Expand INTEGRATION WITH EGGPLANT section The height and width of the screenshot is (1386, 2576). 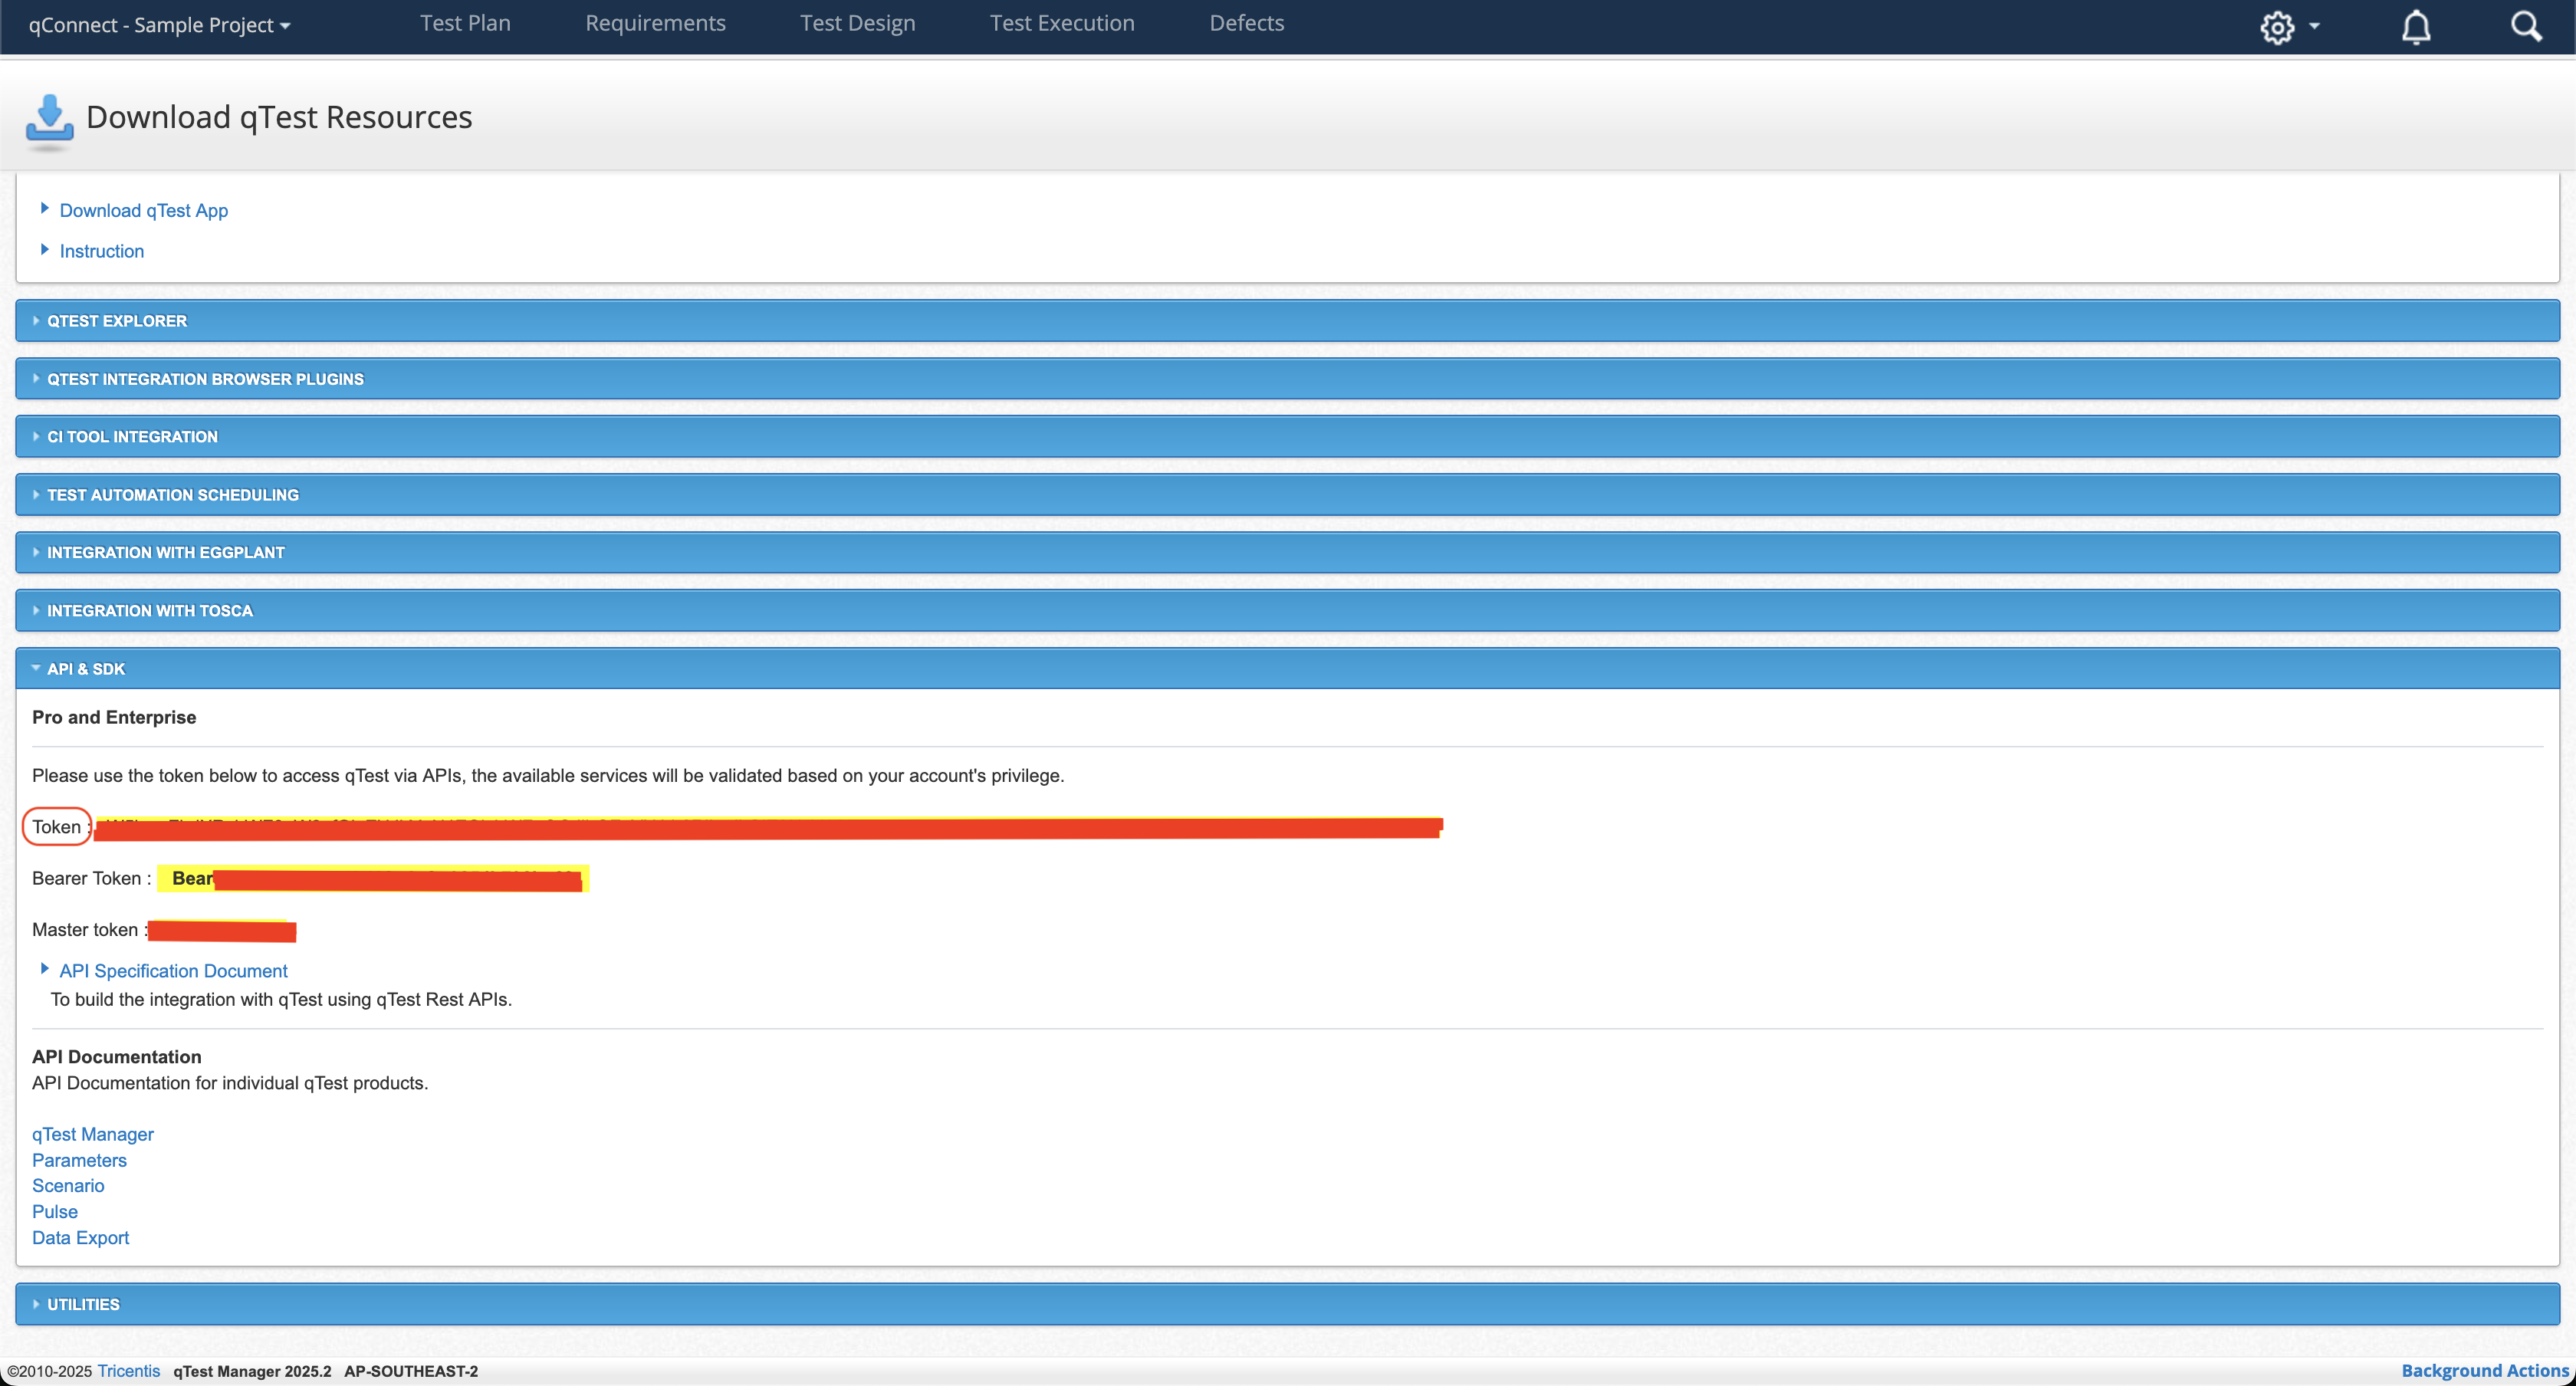(165, 552)
